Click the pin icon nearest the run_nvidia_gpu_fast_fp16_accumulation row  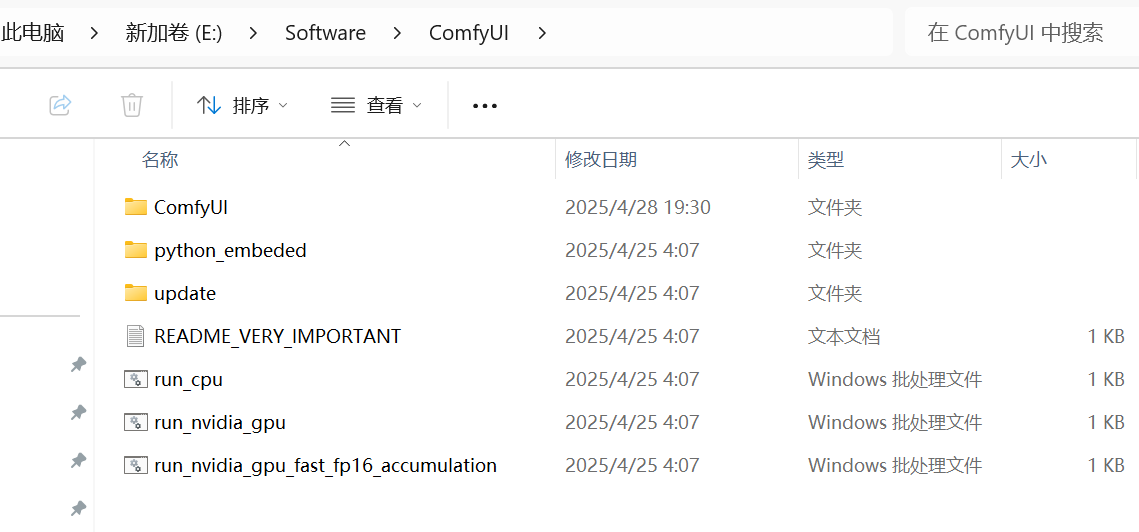pyautogui.click(x=78, y=461)
